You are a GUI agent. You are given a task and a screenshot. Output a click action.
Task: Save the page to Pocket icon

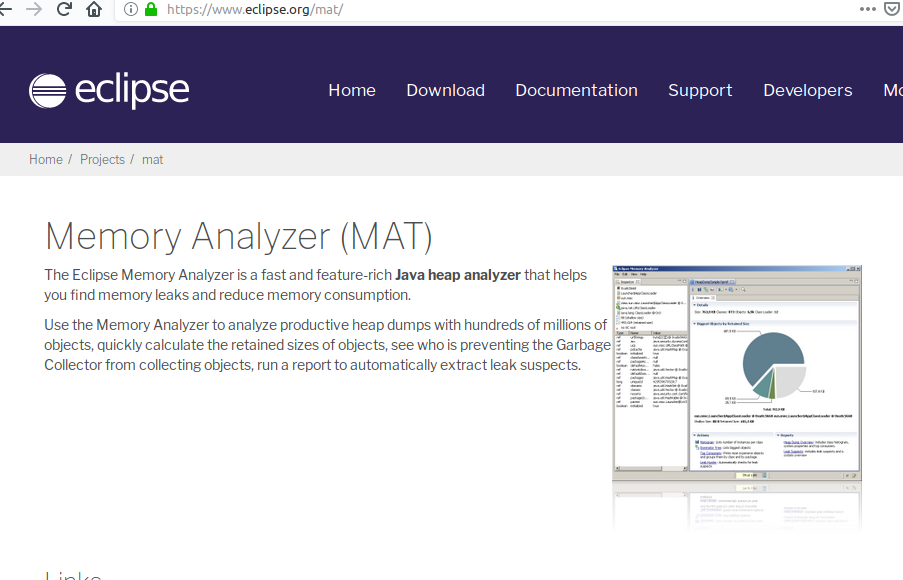click(x=892, y=9)
